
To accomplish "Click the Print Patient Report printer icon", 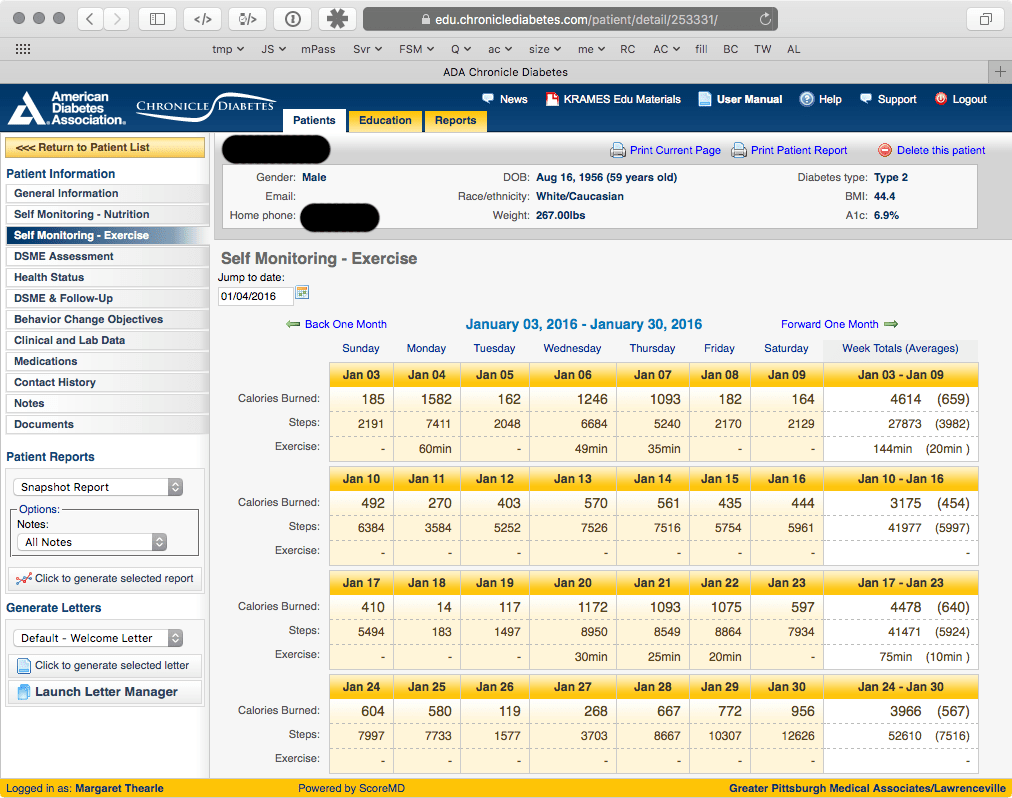I will 738,150.
